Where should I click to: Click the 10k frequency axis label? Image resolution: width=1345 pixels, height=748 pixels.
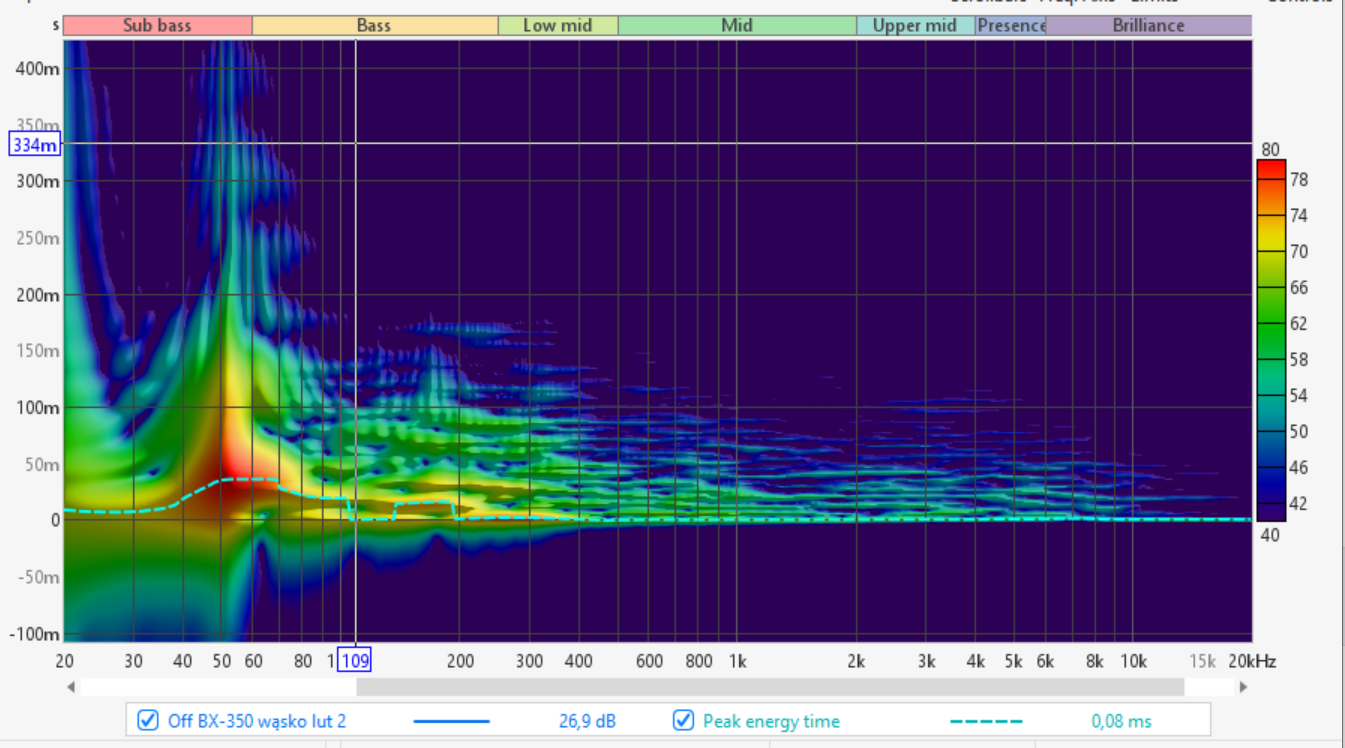(1133, 661)
